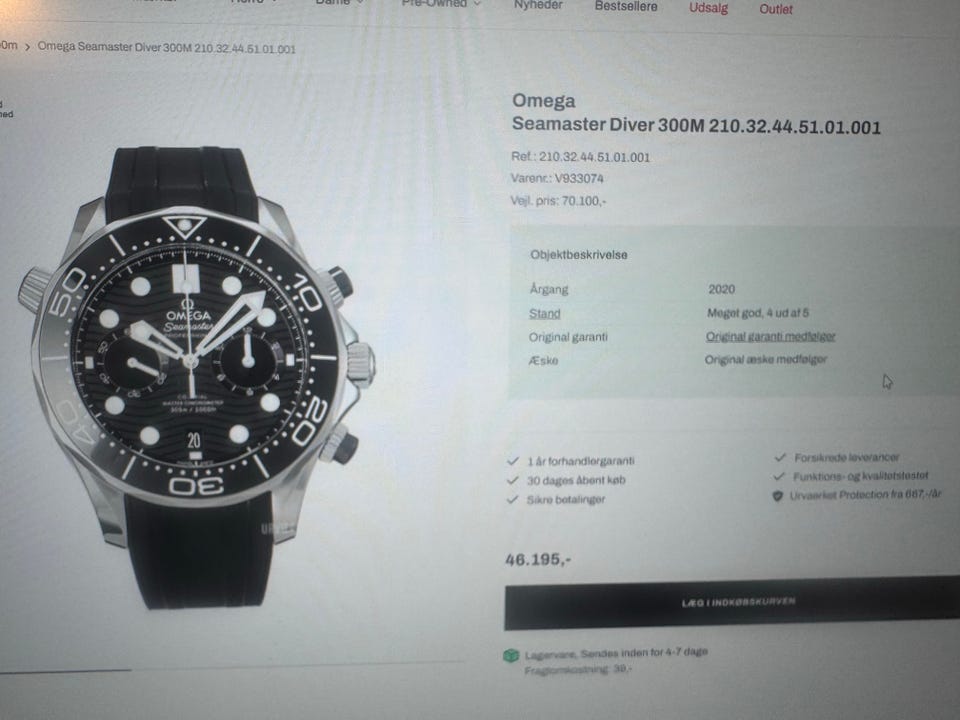Click the Læg i indkøbskurven button
This screenshot has width=960, height=720.
[x=732, y=602]
